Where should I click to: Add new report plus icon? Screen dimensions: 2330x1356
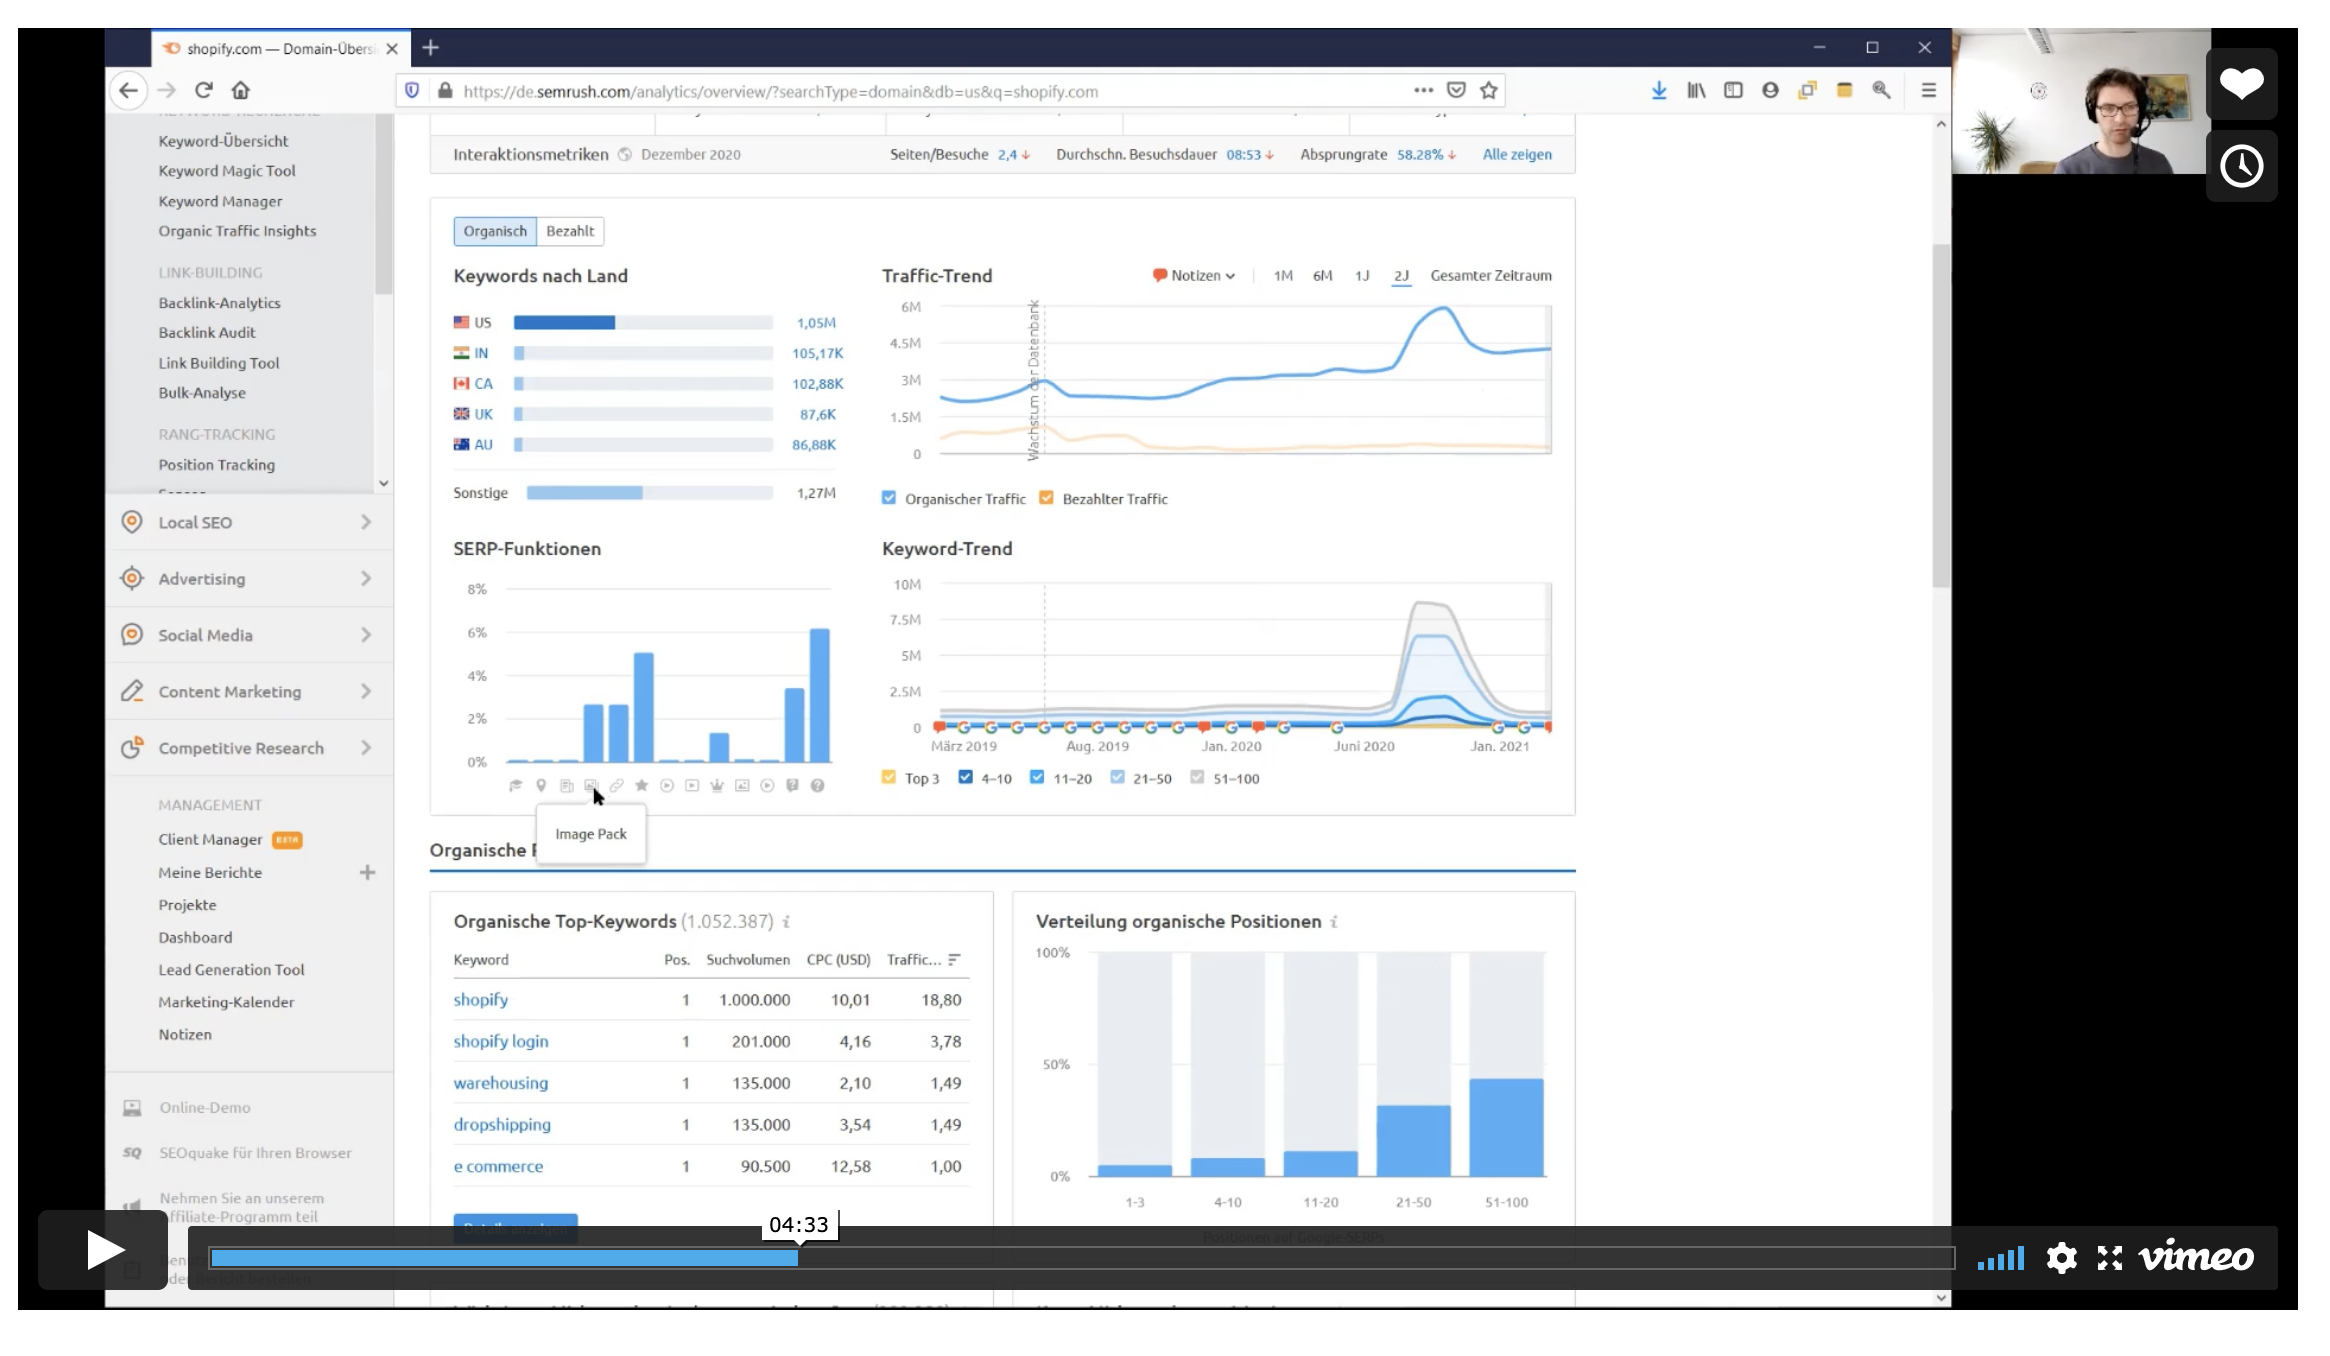(367, 873)
